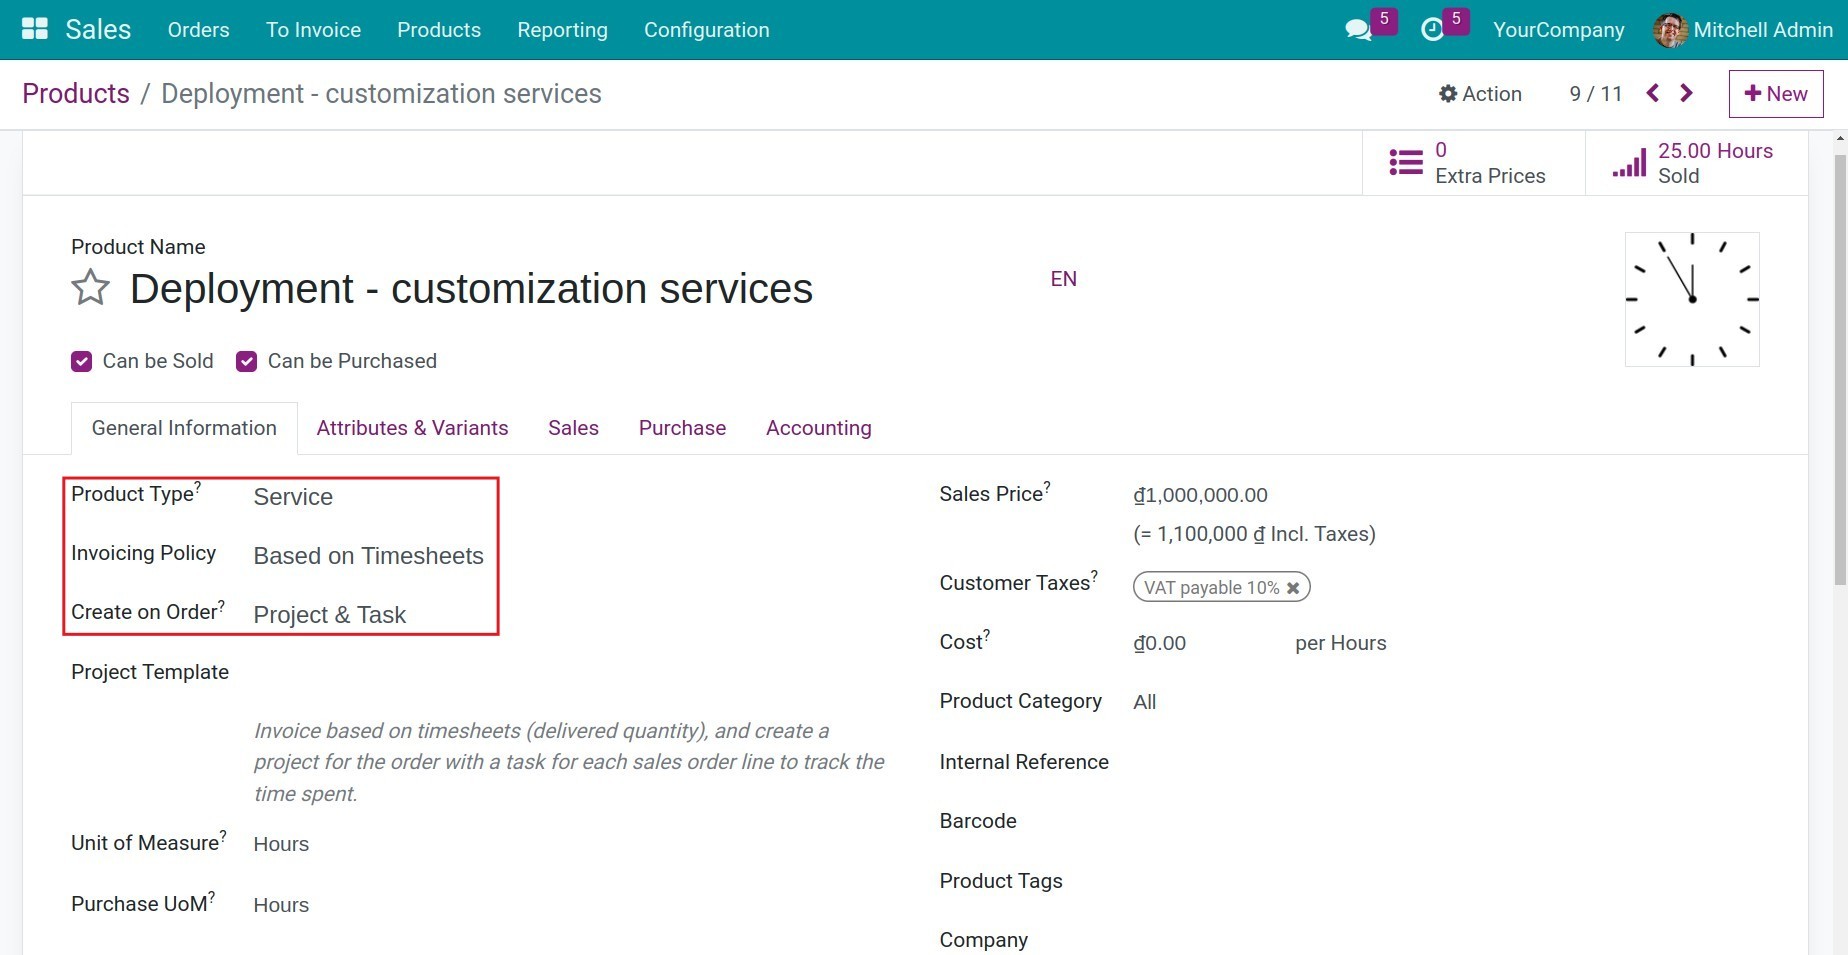Open the Reporting menu

point(562,30)
